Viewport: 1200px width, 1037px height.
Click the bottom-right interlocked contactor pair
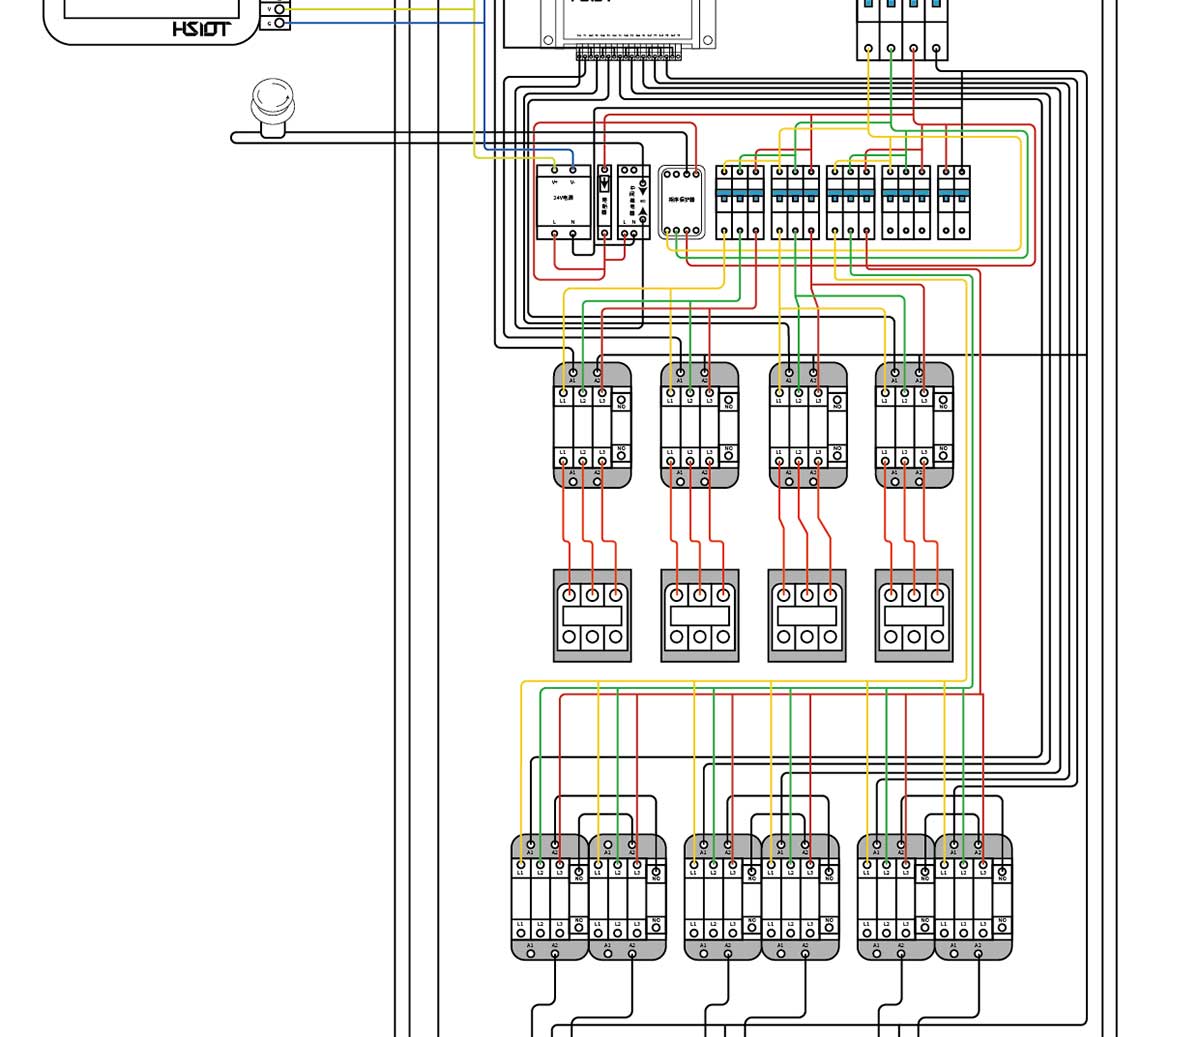point(934,897)
